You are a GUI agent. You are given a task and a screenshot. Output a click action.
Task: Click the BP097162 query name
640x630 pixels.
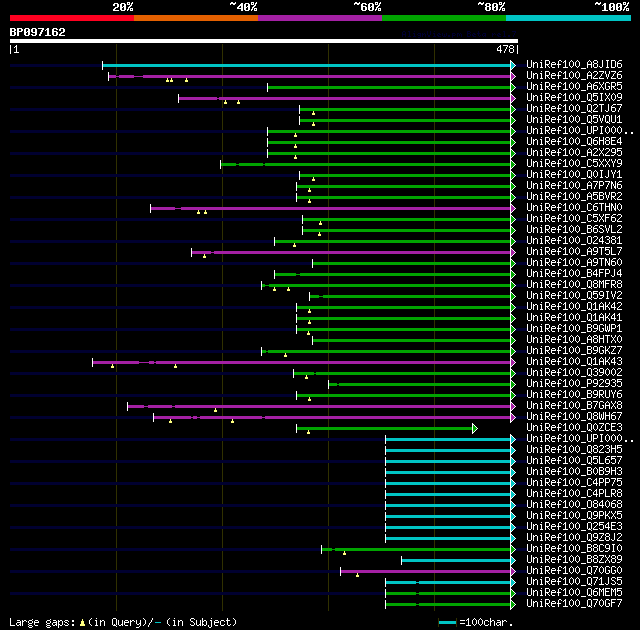[x=38, y=32]
